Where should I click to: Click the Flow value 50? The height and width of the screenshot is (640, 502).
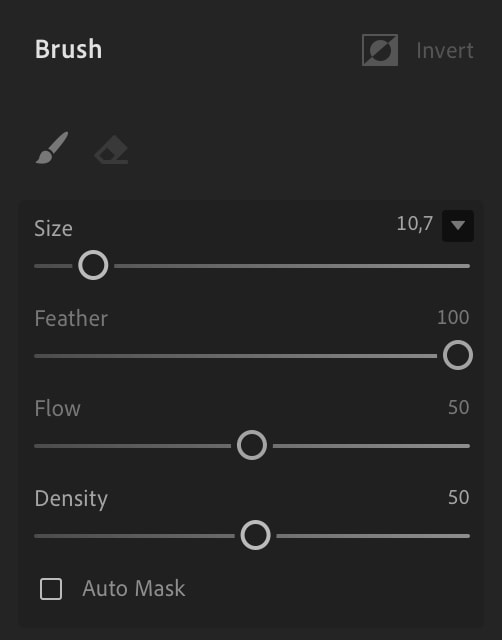pyautogui.click(x=459, y=407)
